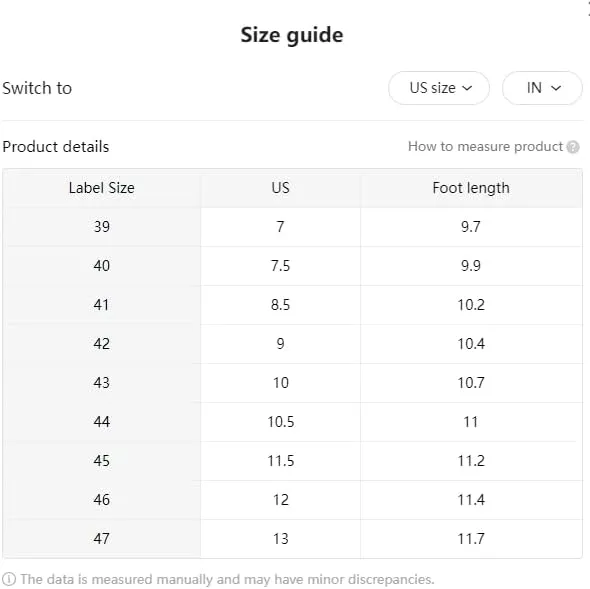Image resolution: width=590 pixels, height=589 pixels.
Task: Click the question mark help icon
Action: pyautogui.click(x=573, y=147)
